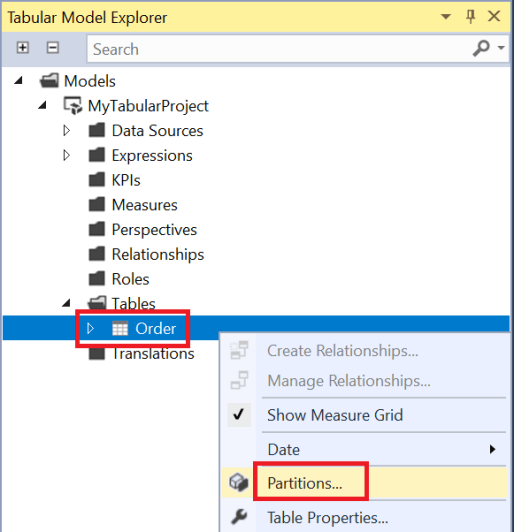Collapse the Tables folder node
This screenshot has width=514, height=532.
coord(66,303)
